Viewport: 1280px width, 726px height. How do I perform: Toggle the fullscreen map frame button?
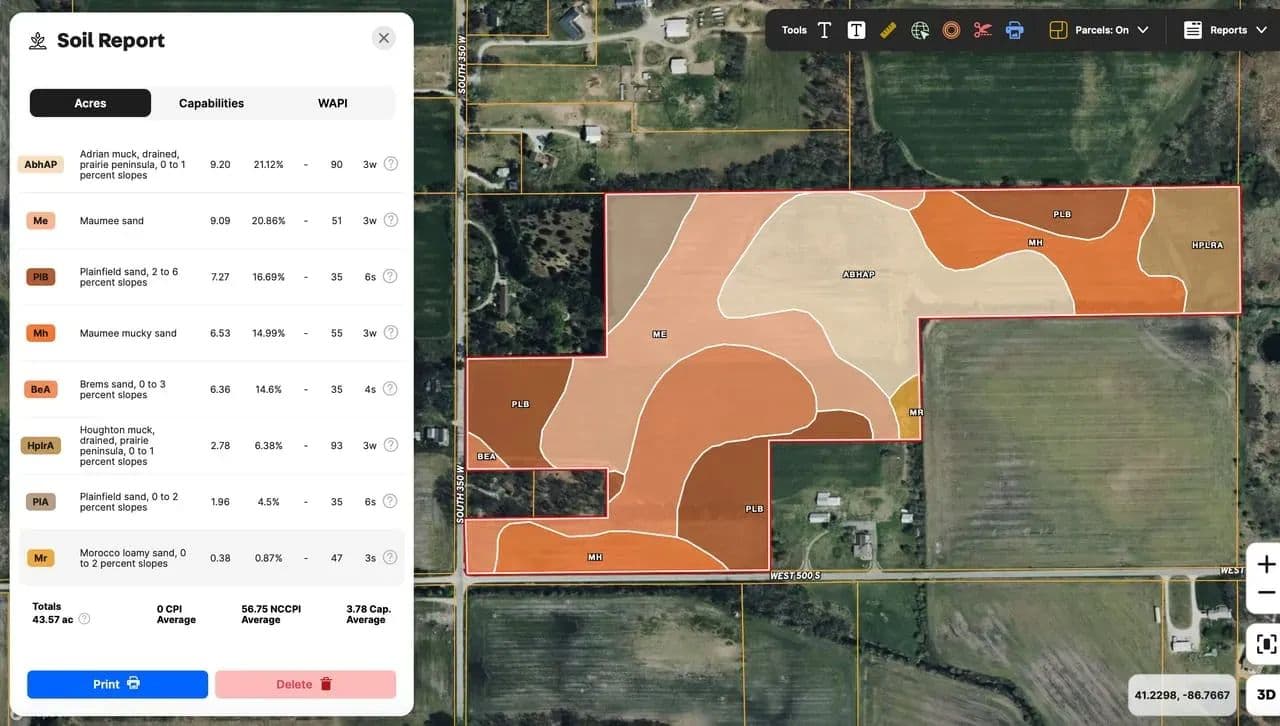(x=1265, y=644)
